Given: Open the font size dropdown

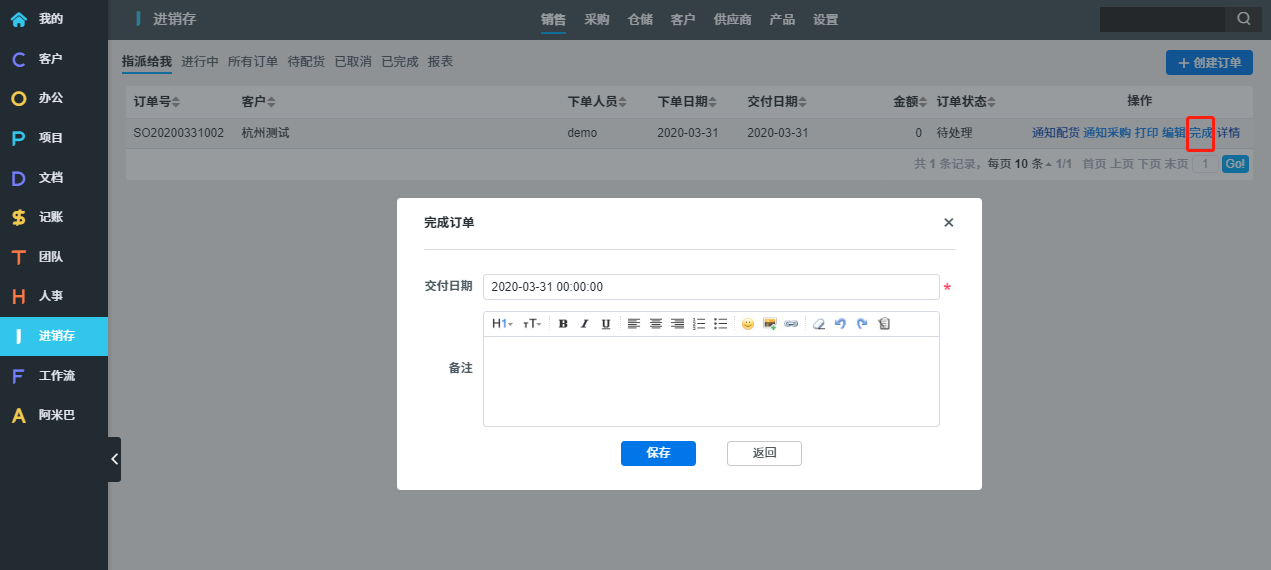Looking at the screenshot, I should coord(532,324).
